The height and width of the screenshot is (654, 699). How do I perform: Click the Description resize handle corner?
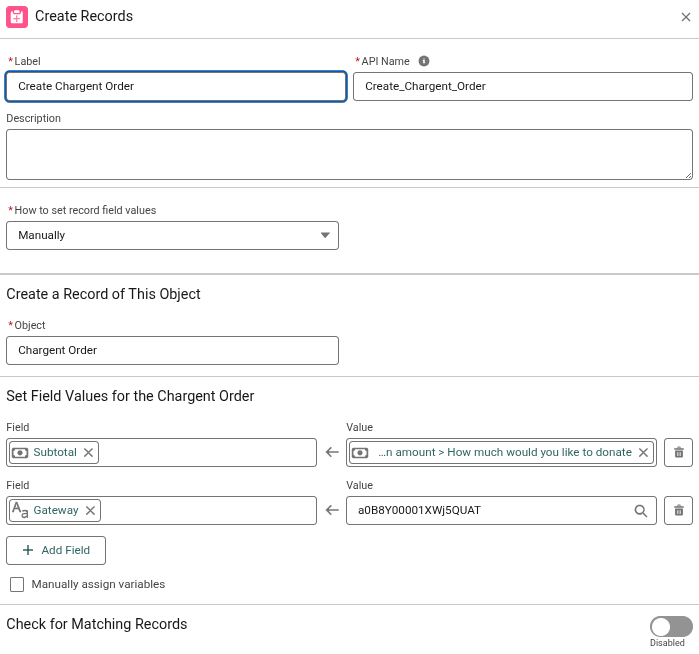(x=688, y=176)
